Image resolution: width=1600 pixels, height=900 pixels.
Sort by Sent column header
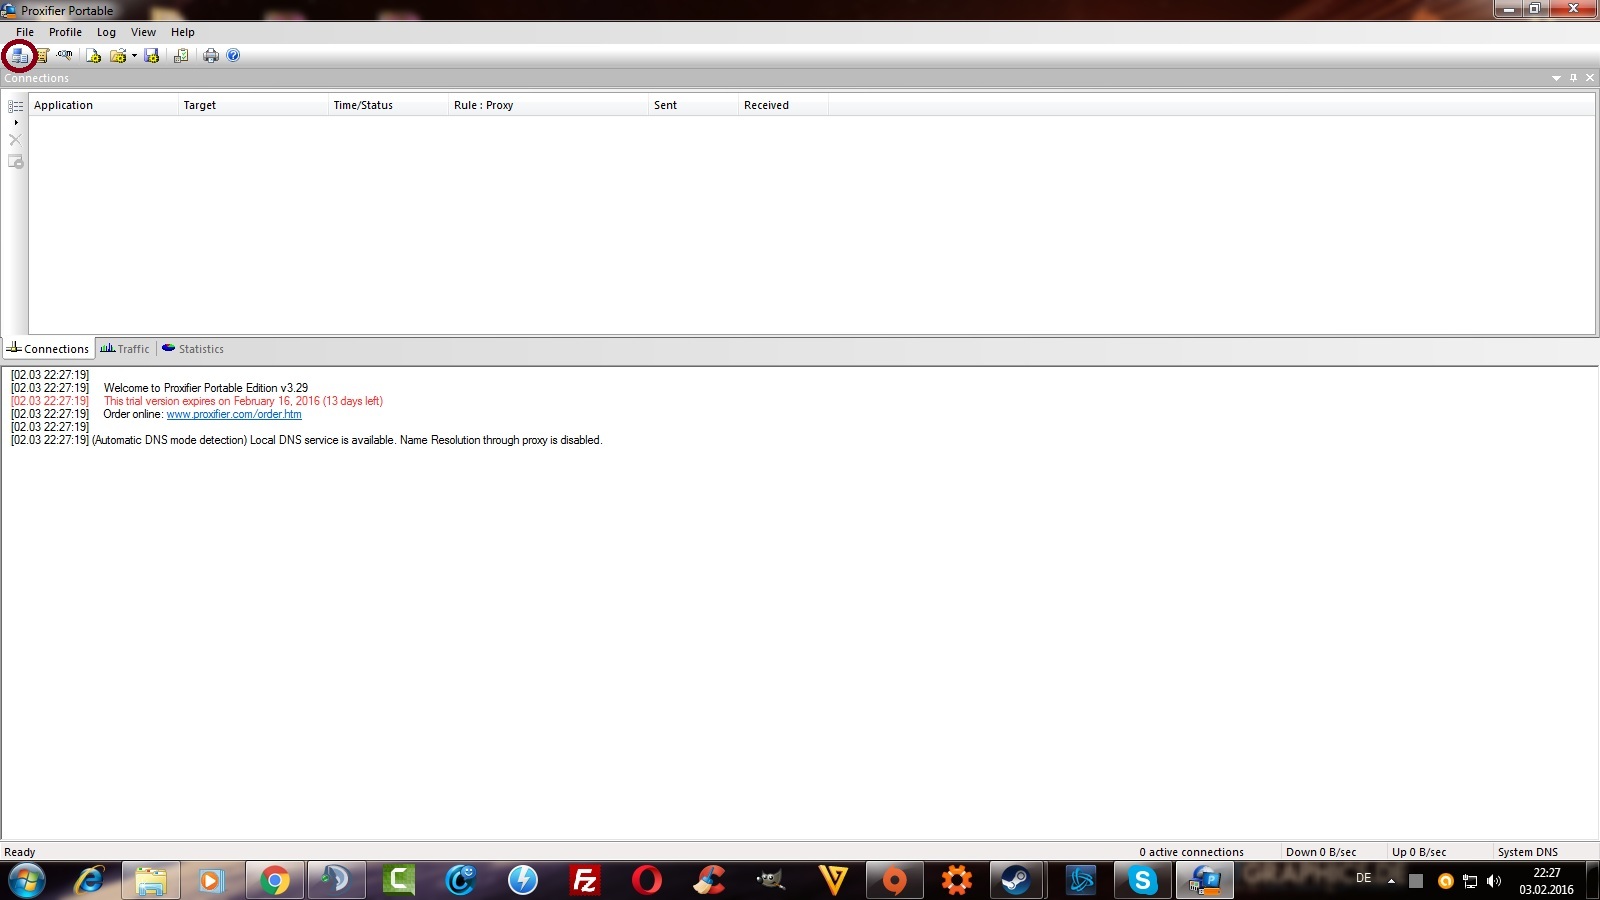tap(693, 105)
